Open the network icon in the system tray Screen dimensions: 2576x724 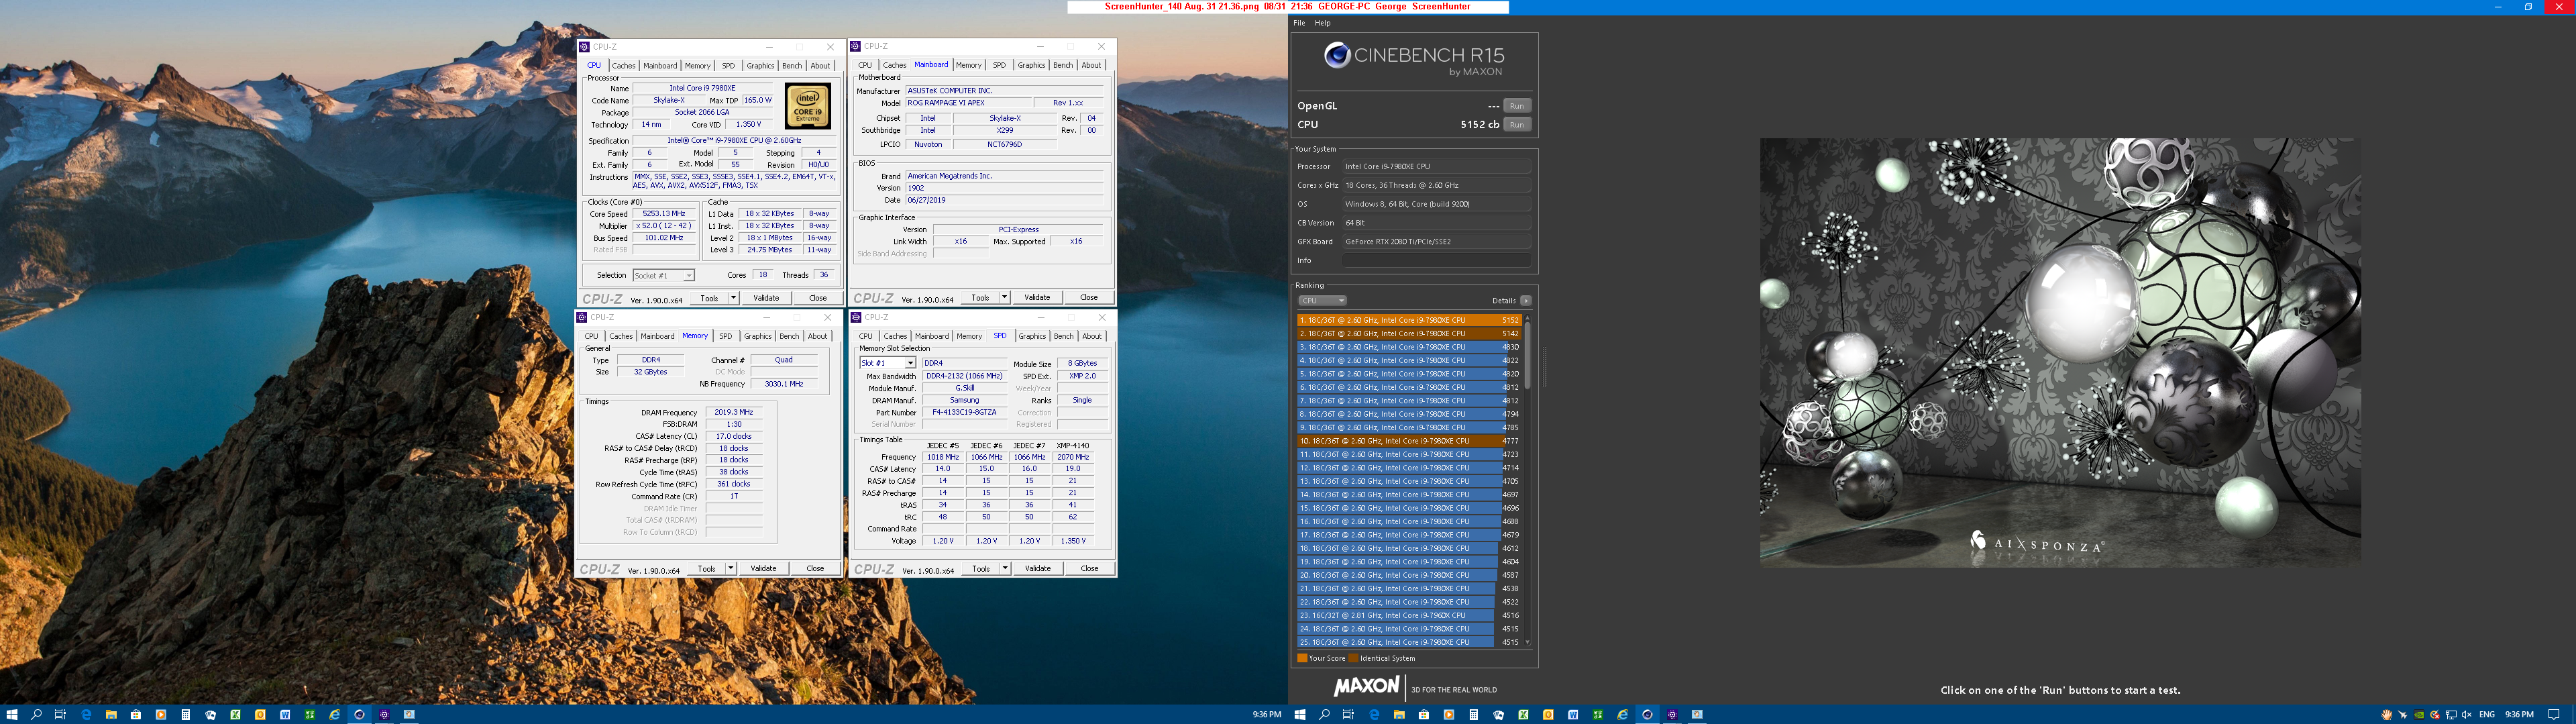(2451, 714)
